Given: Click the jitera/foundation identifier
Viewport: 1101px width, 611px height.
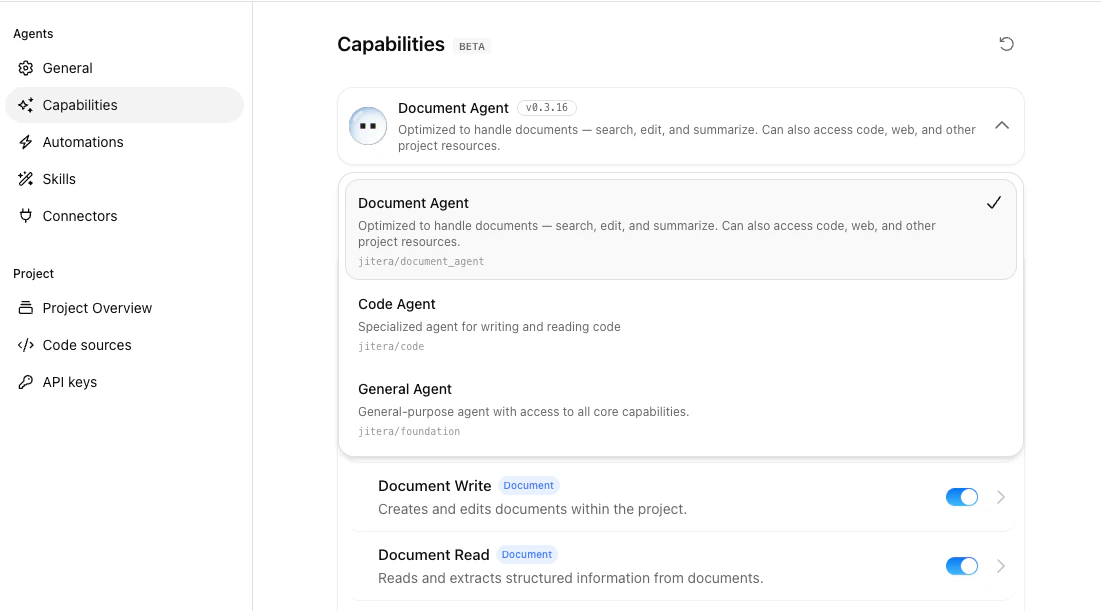Looking at the screenshot, I should point(409,431).
